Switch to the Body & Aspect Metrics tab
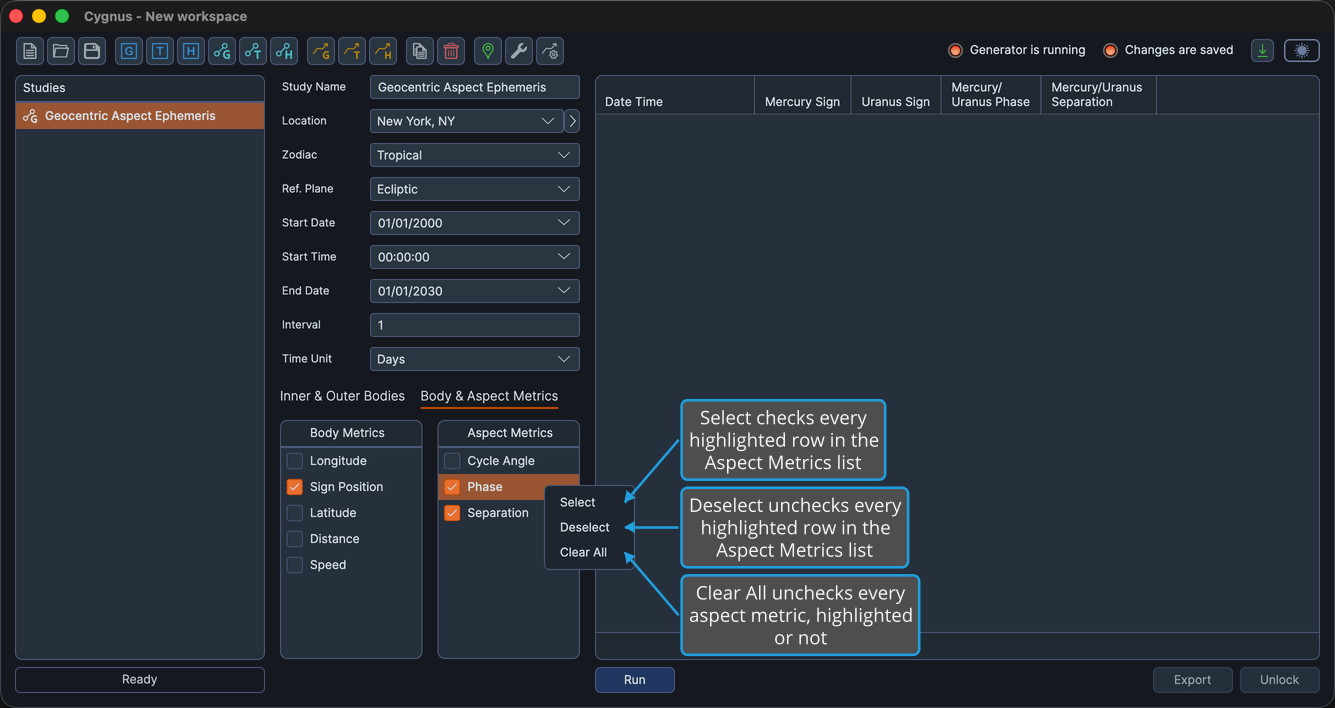Viewport: 1335px width, 708px height. [x=489, y=396]
